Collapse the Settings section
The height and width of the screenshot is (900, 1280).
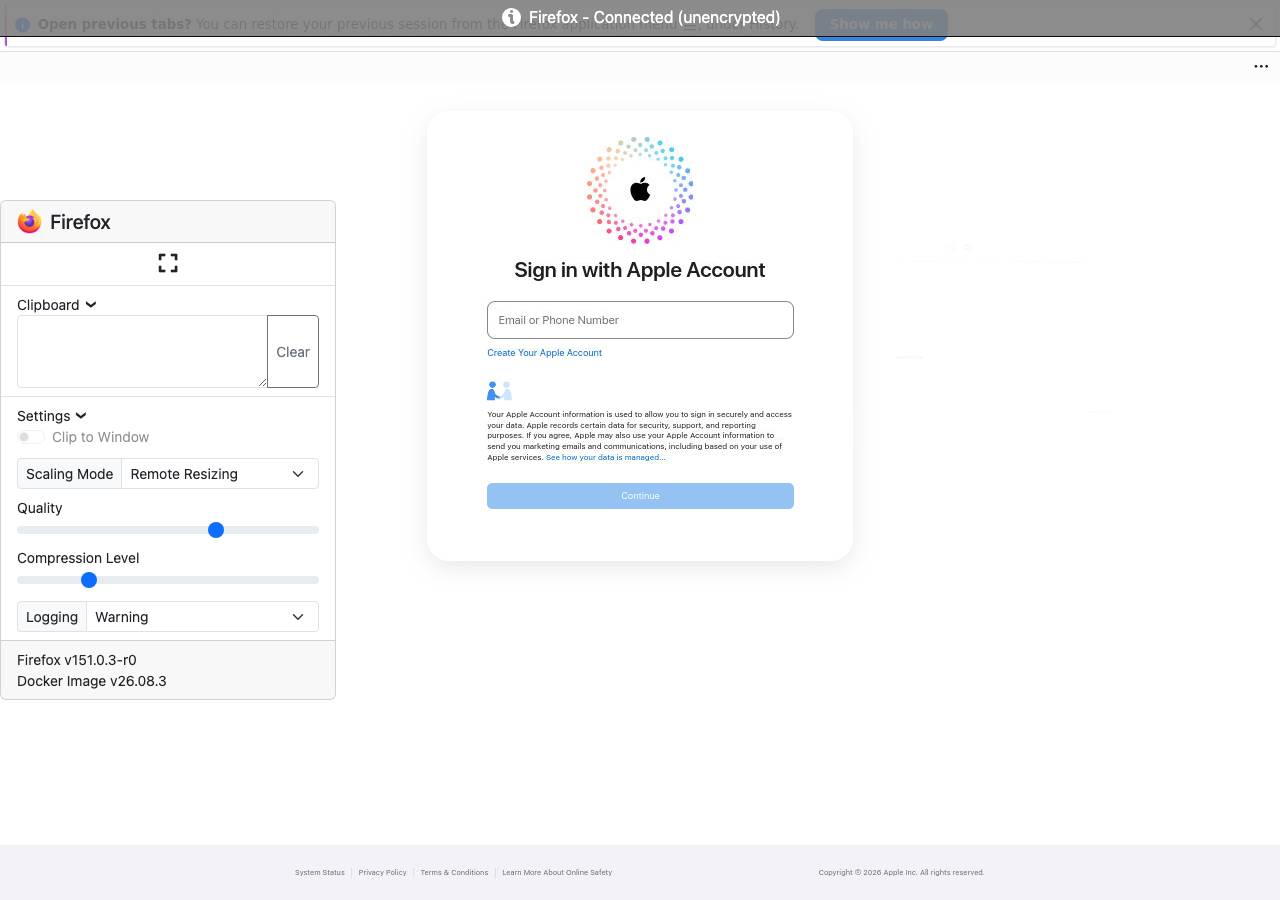52,416
